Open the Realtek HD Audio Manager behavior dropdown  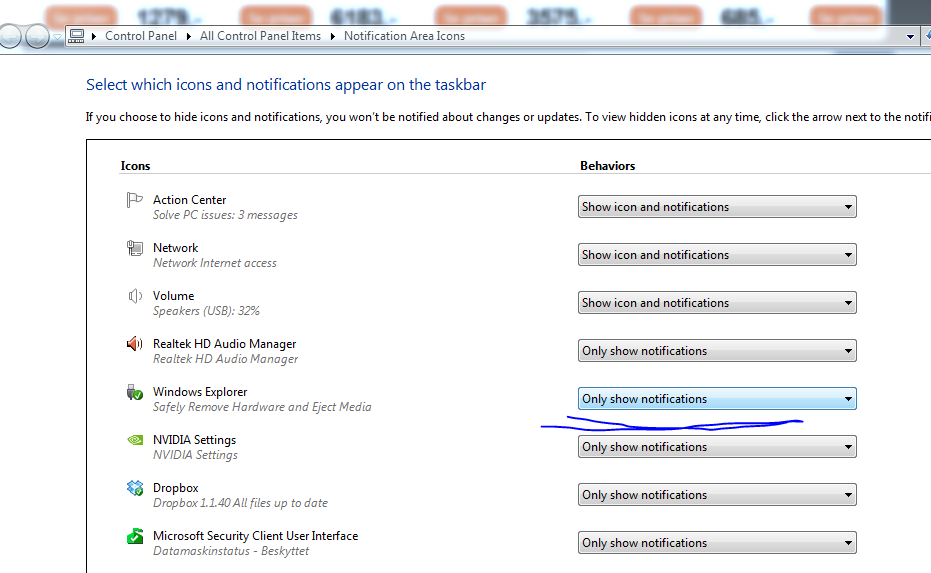pyautogui.click(x=717, y=351)
